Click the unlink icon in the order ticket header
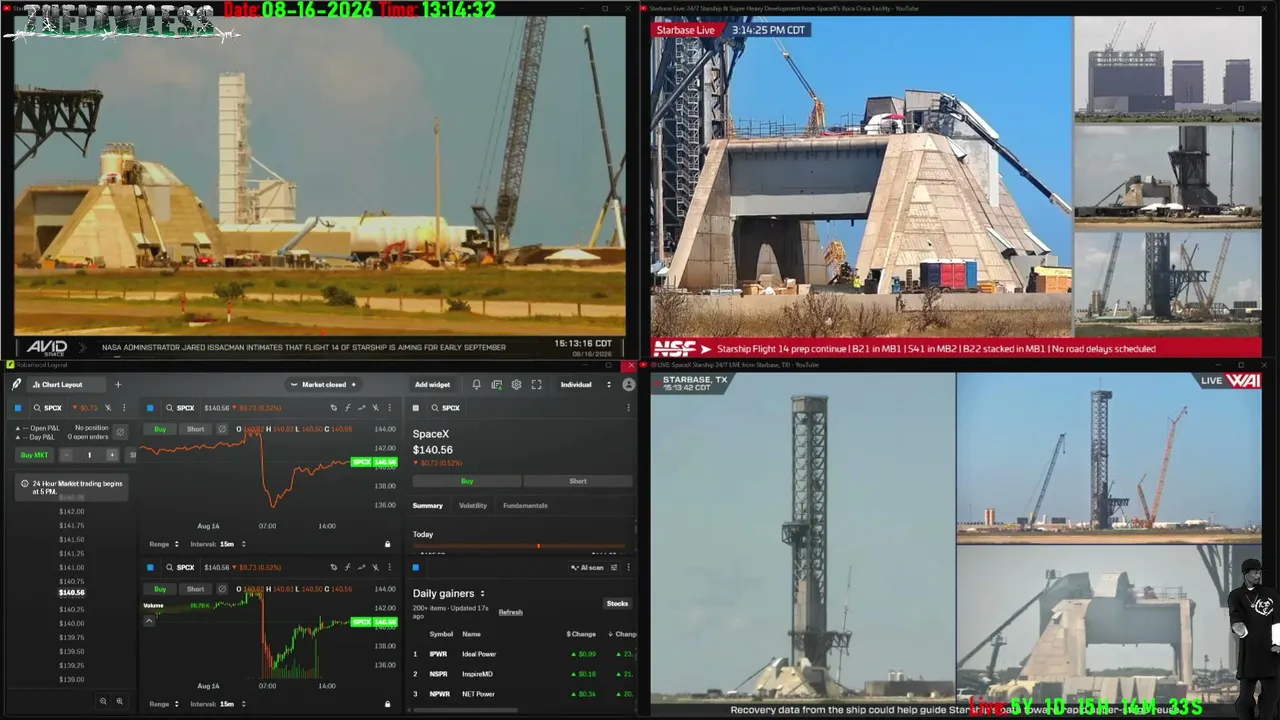Image resolution: width=1280 pixels, height=720 pixels. click(x=110, y=408)
